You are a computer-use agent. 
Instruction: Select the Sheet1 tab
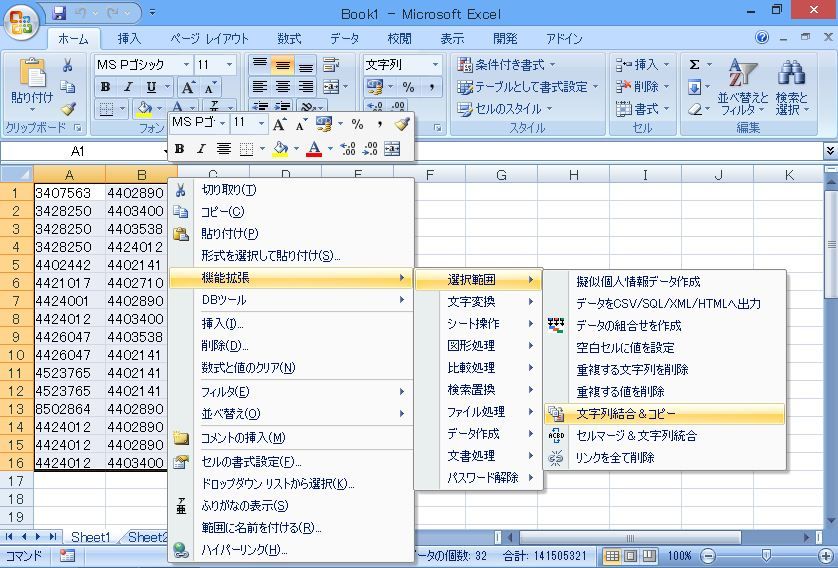pyautogui.click(x=90, y=537)
